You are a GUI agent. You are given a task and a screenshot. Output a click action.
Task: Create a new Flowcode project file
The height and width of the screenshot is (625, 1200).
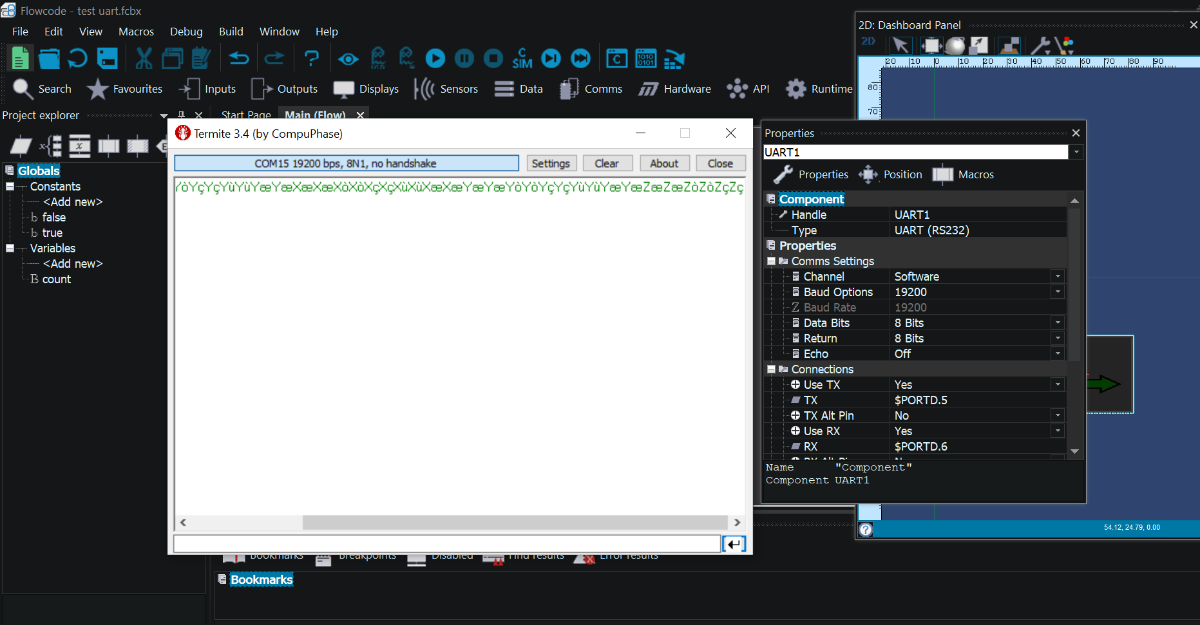(20, 58)
